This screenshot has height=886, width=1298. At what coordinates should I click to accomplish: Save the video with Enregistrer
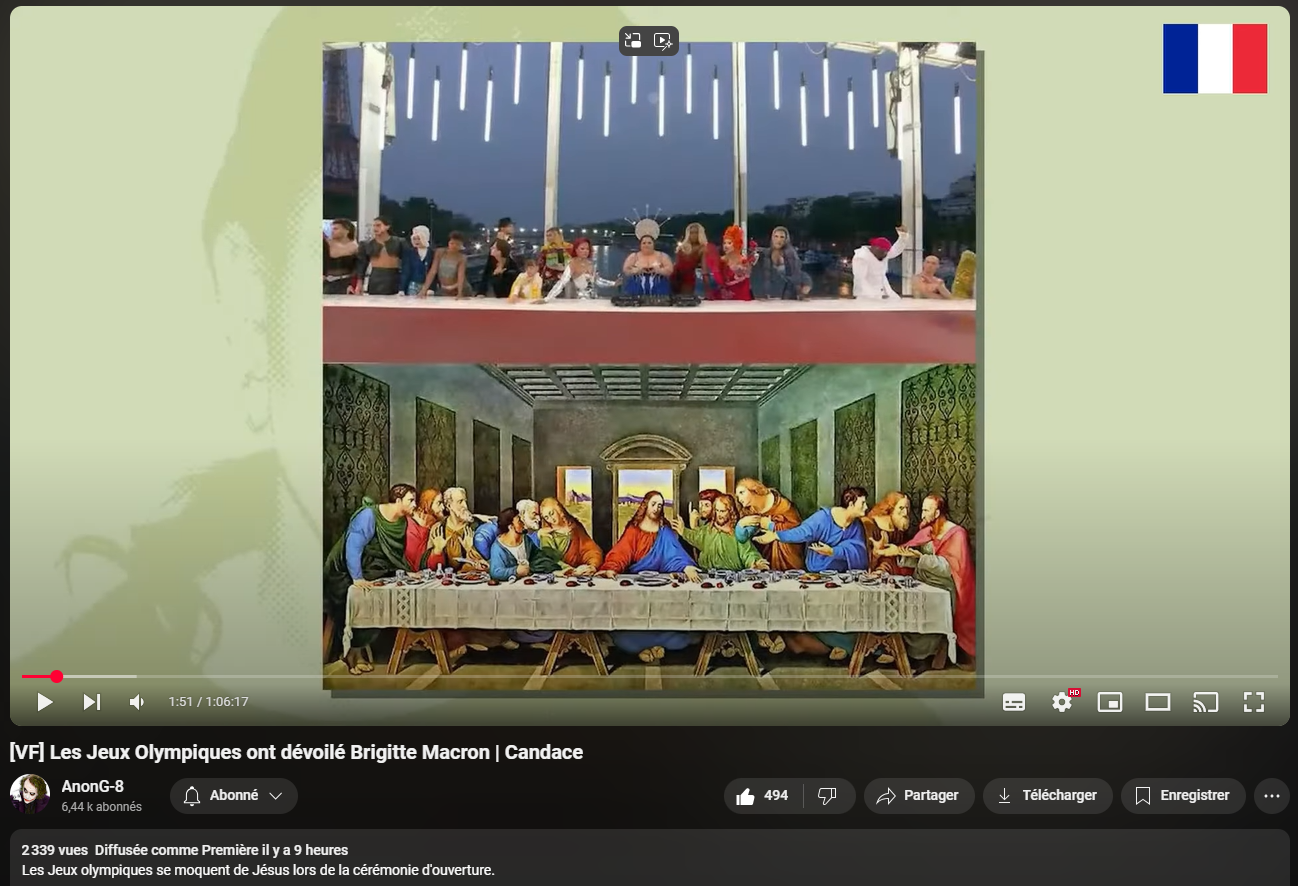1183,796
